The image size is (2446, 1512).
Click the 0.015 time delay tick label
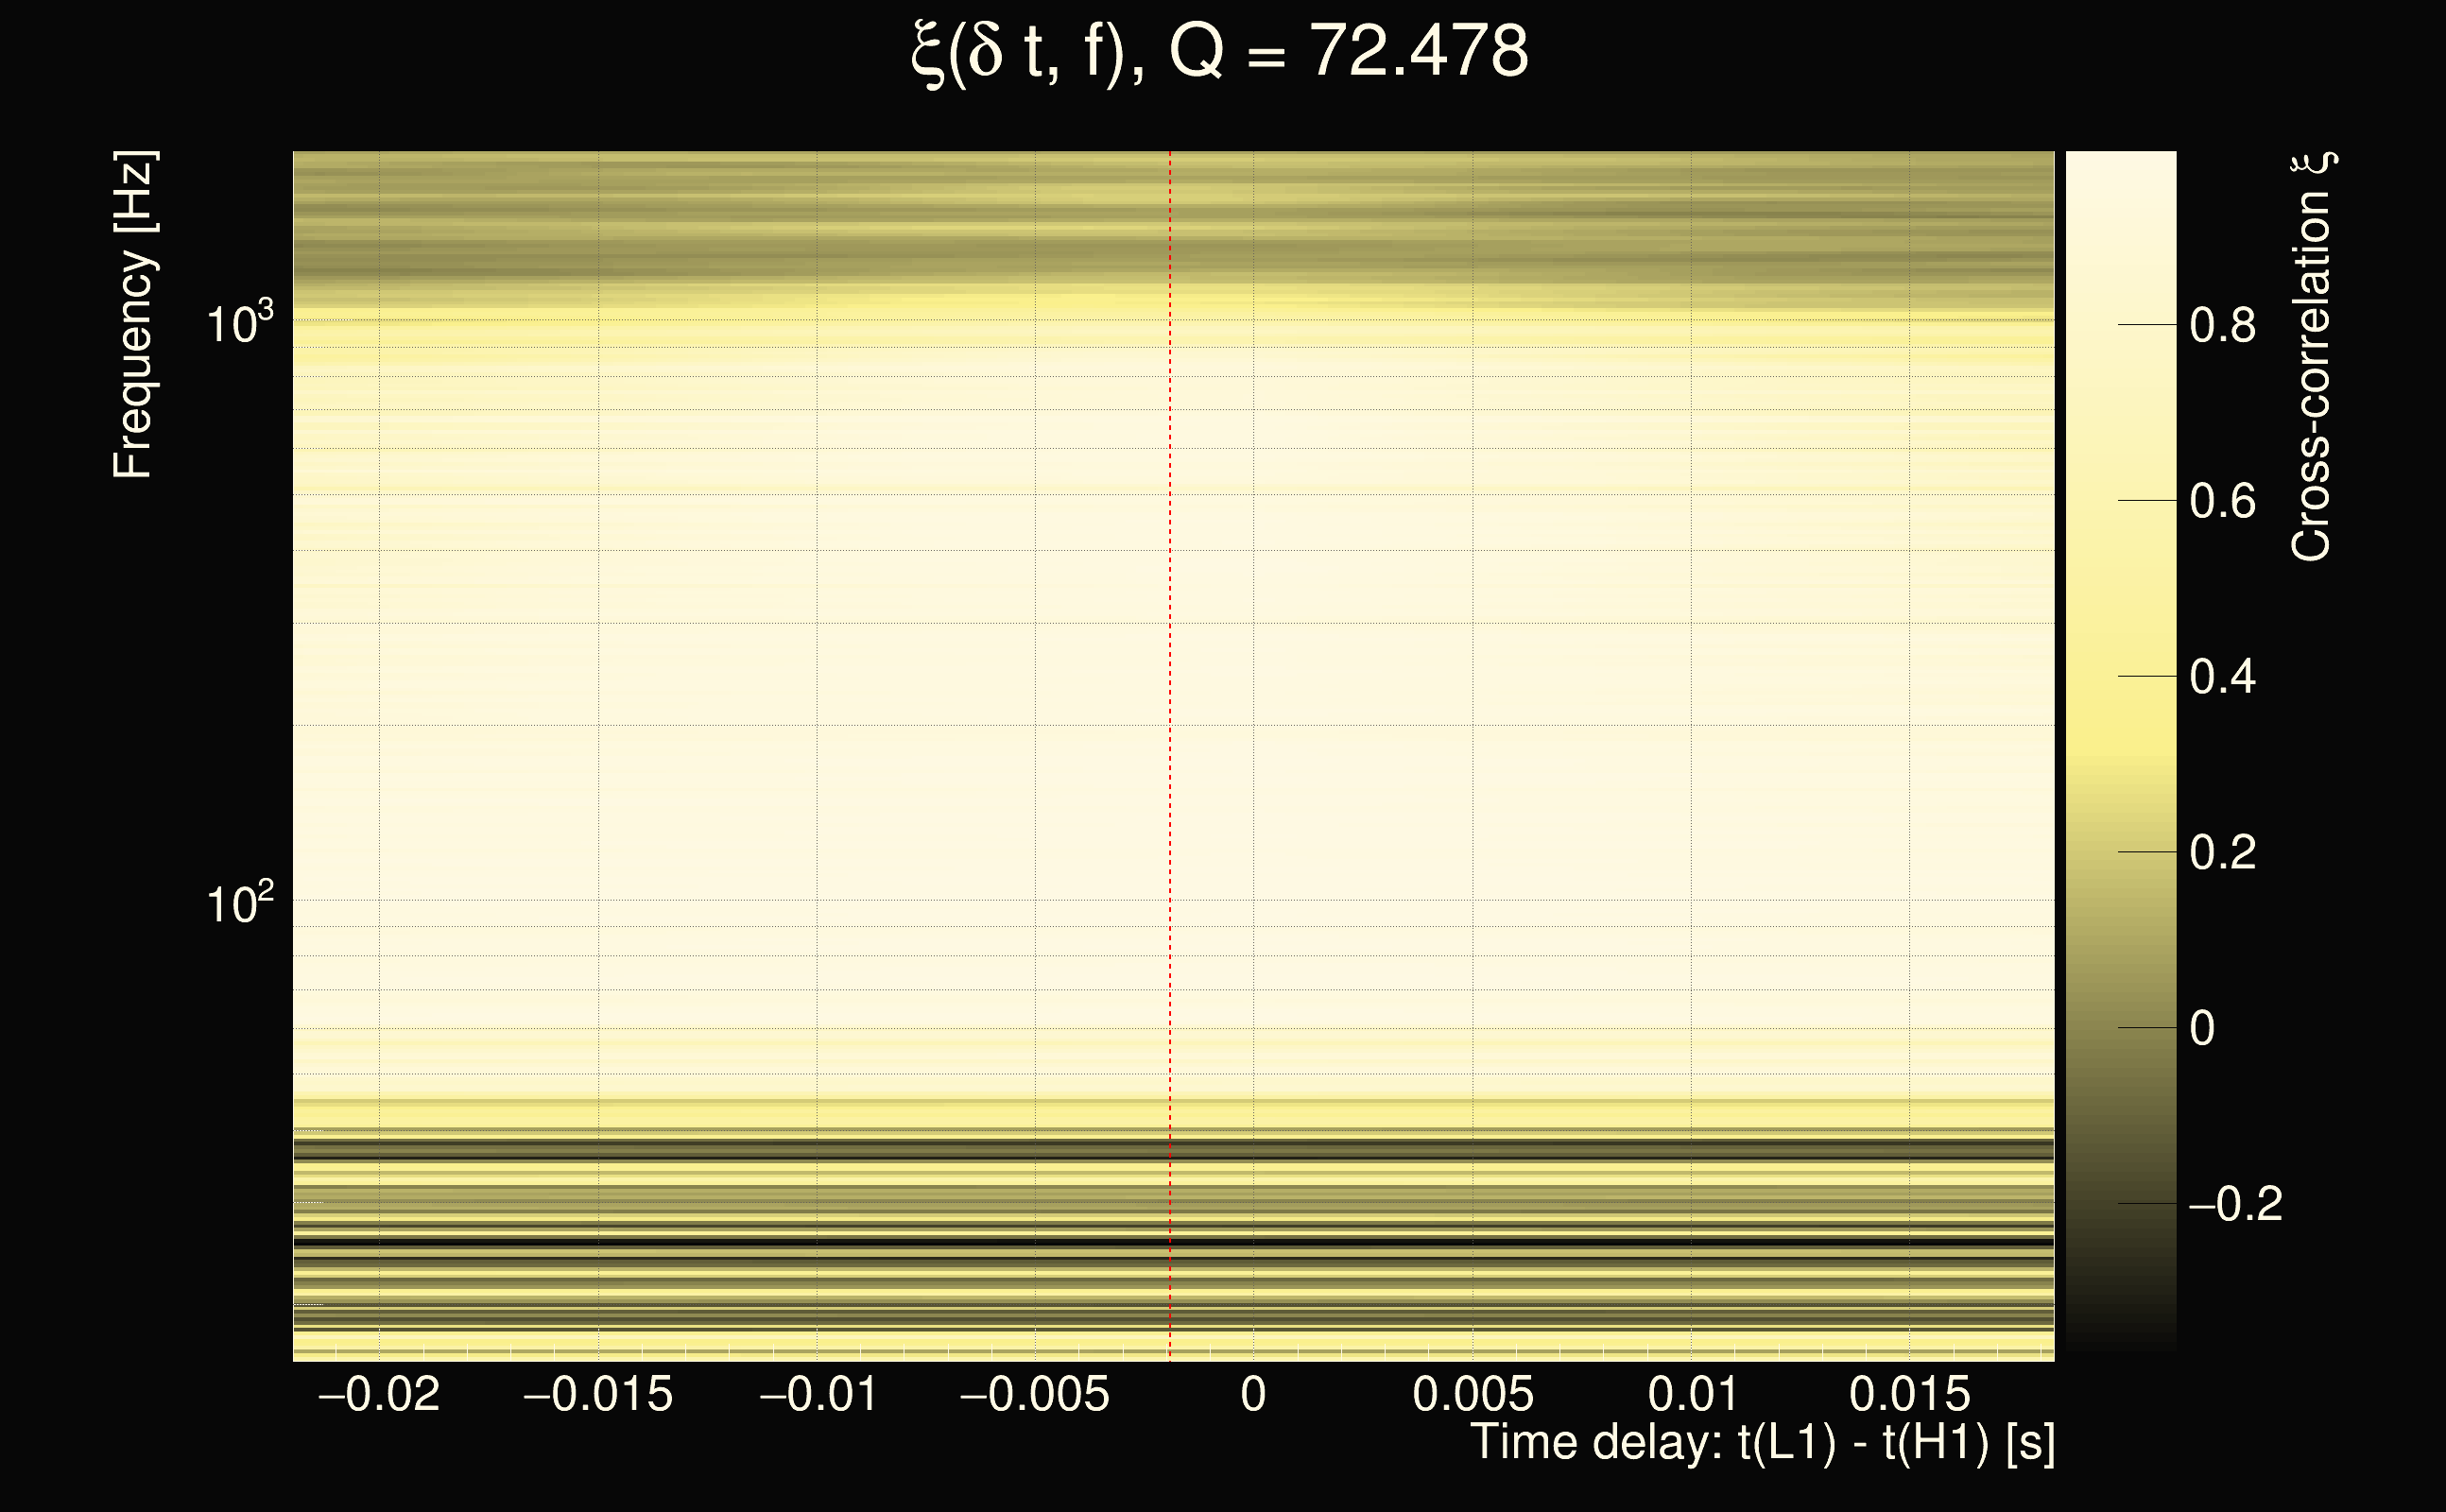coord(1910,1394)
